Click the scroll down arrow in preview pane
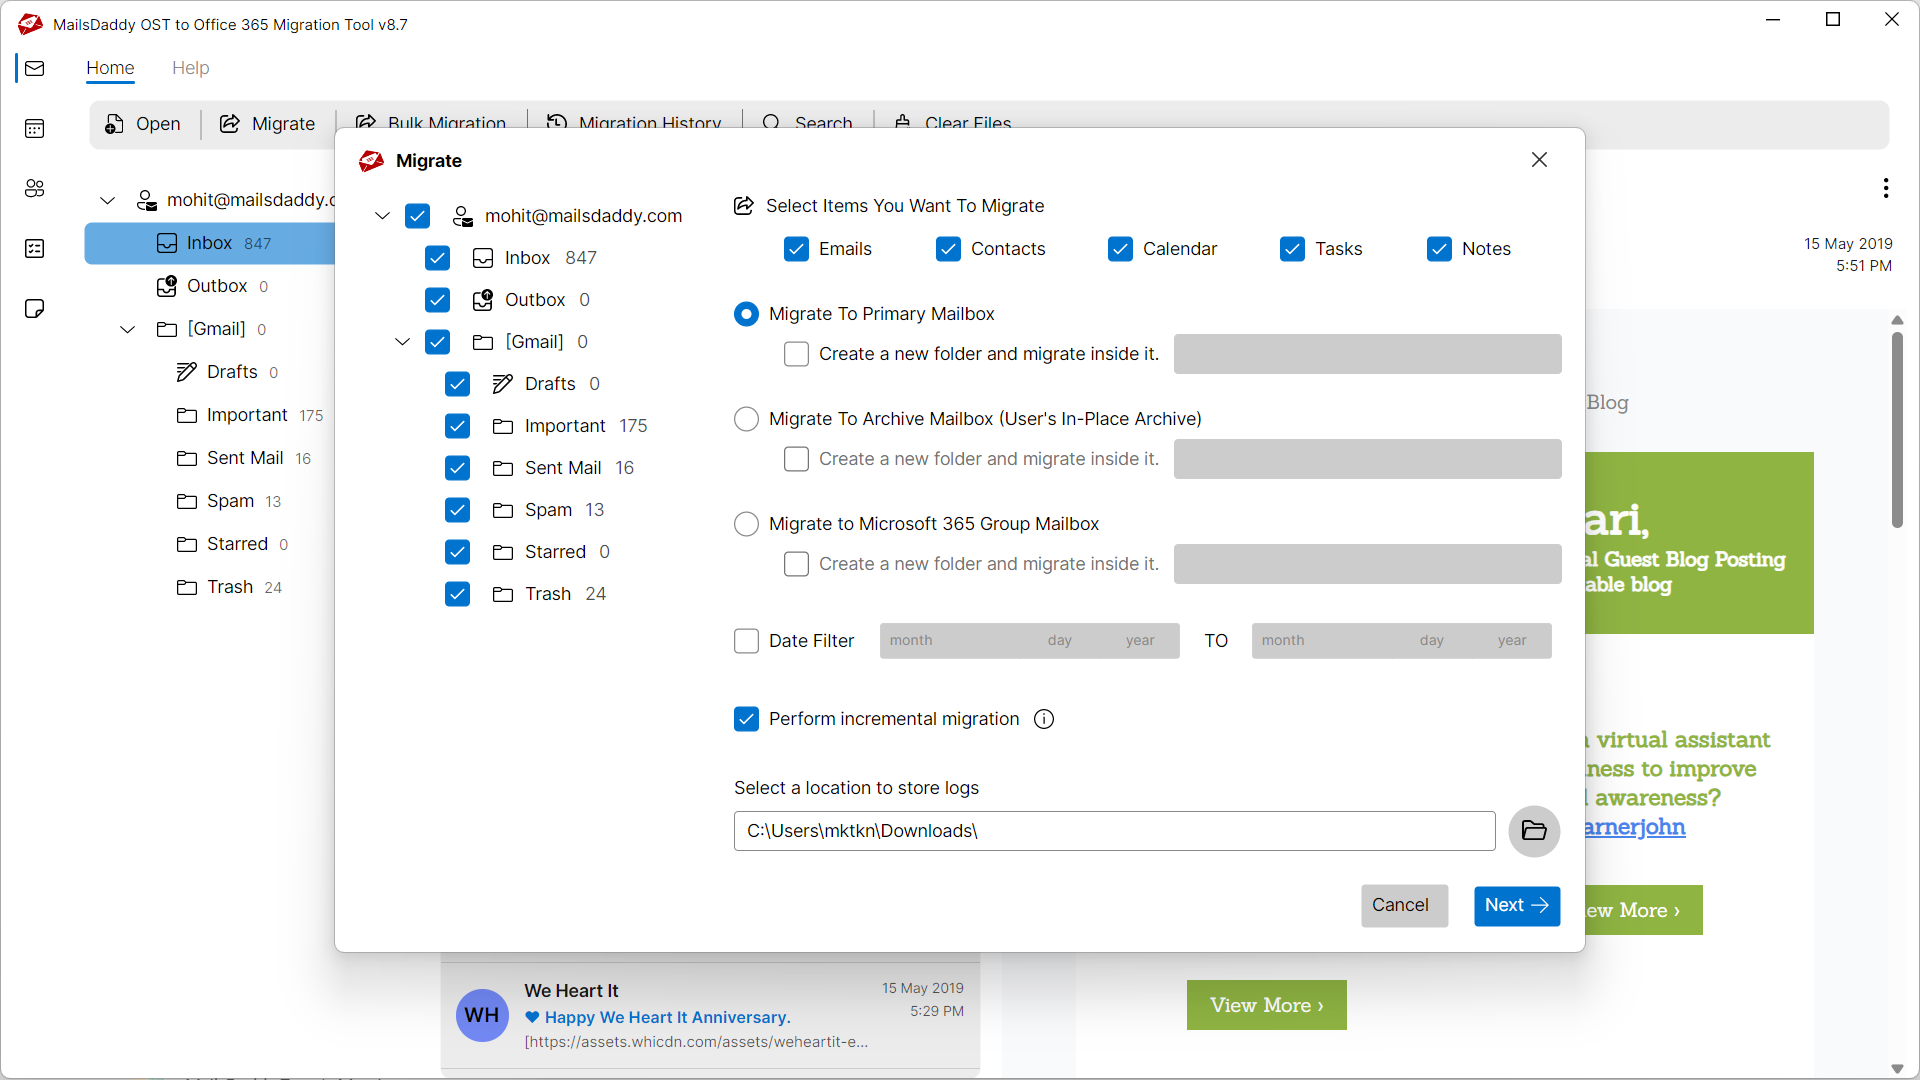Image resolution: width=1920 pixels, height=1080 pixels. [1897, 1069]
